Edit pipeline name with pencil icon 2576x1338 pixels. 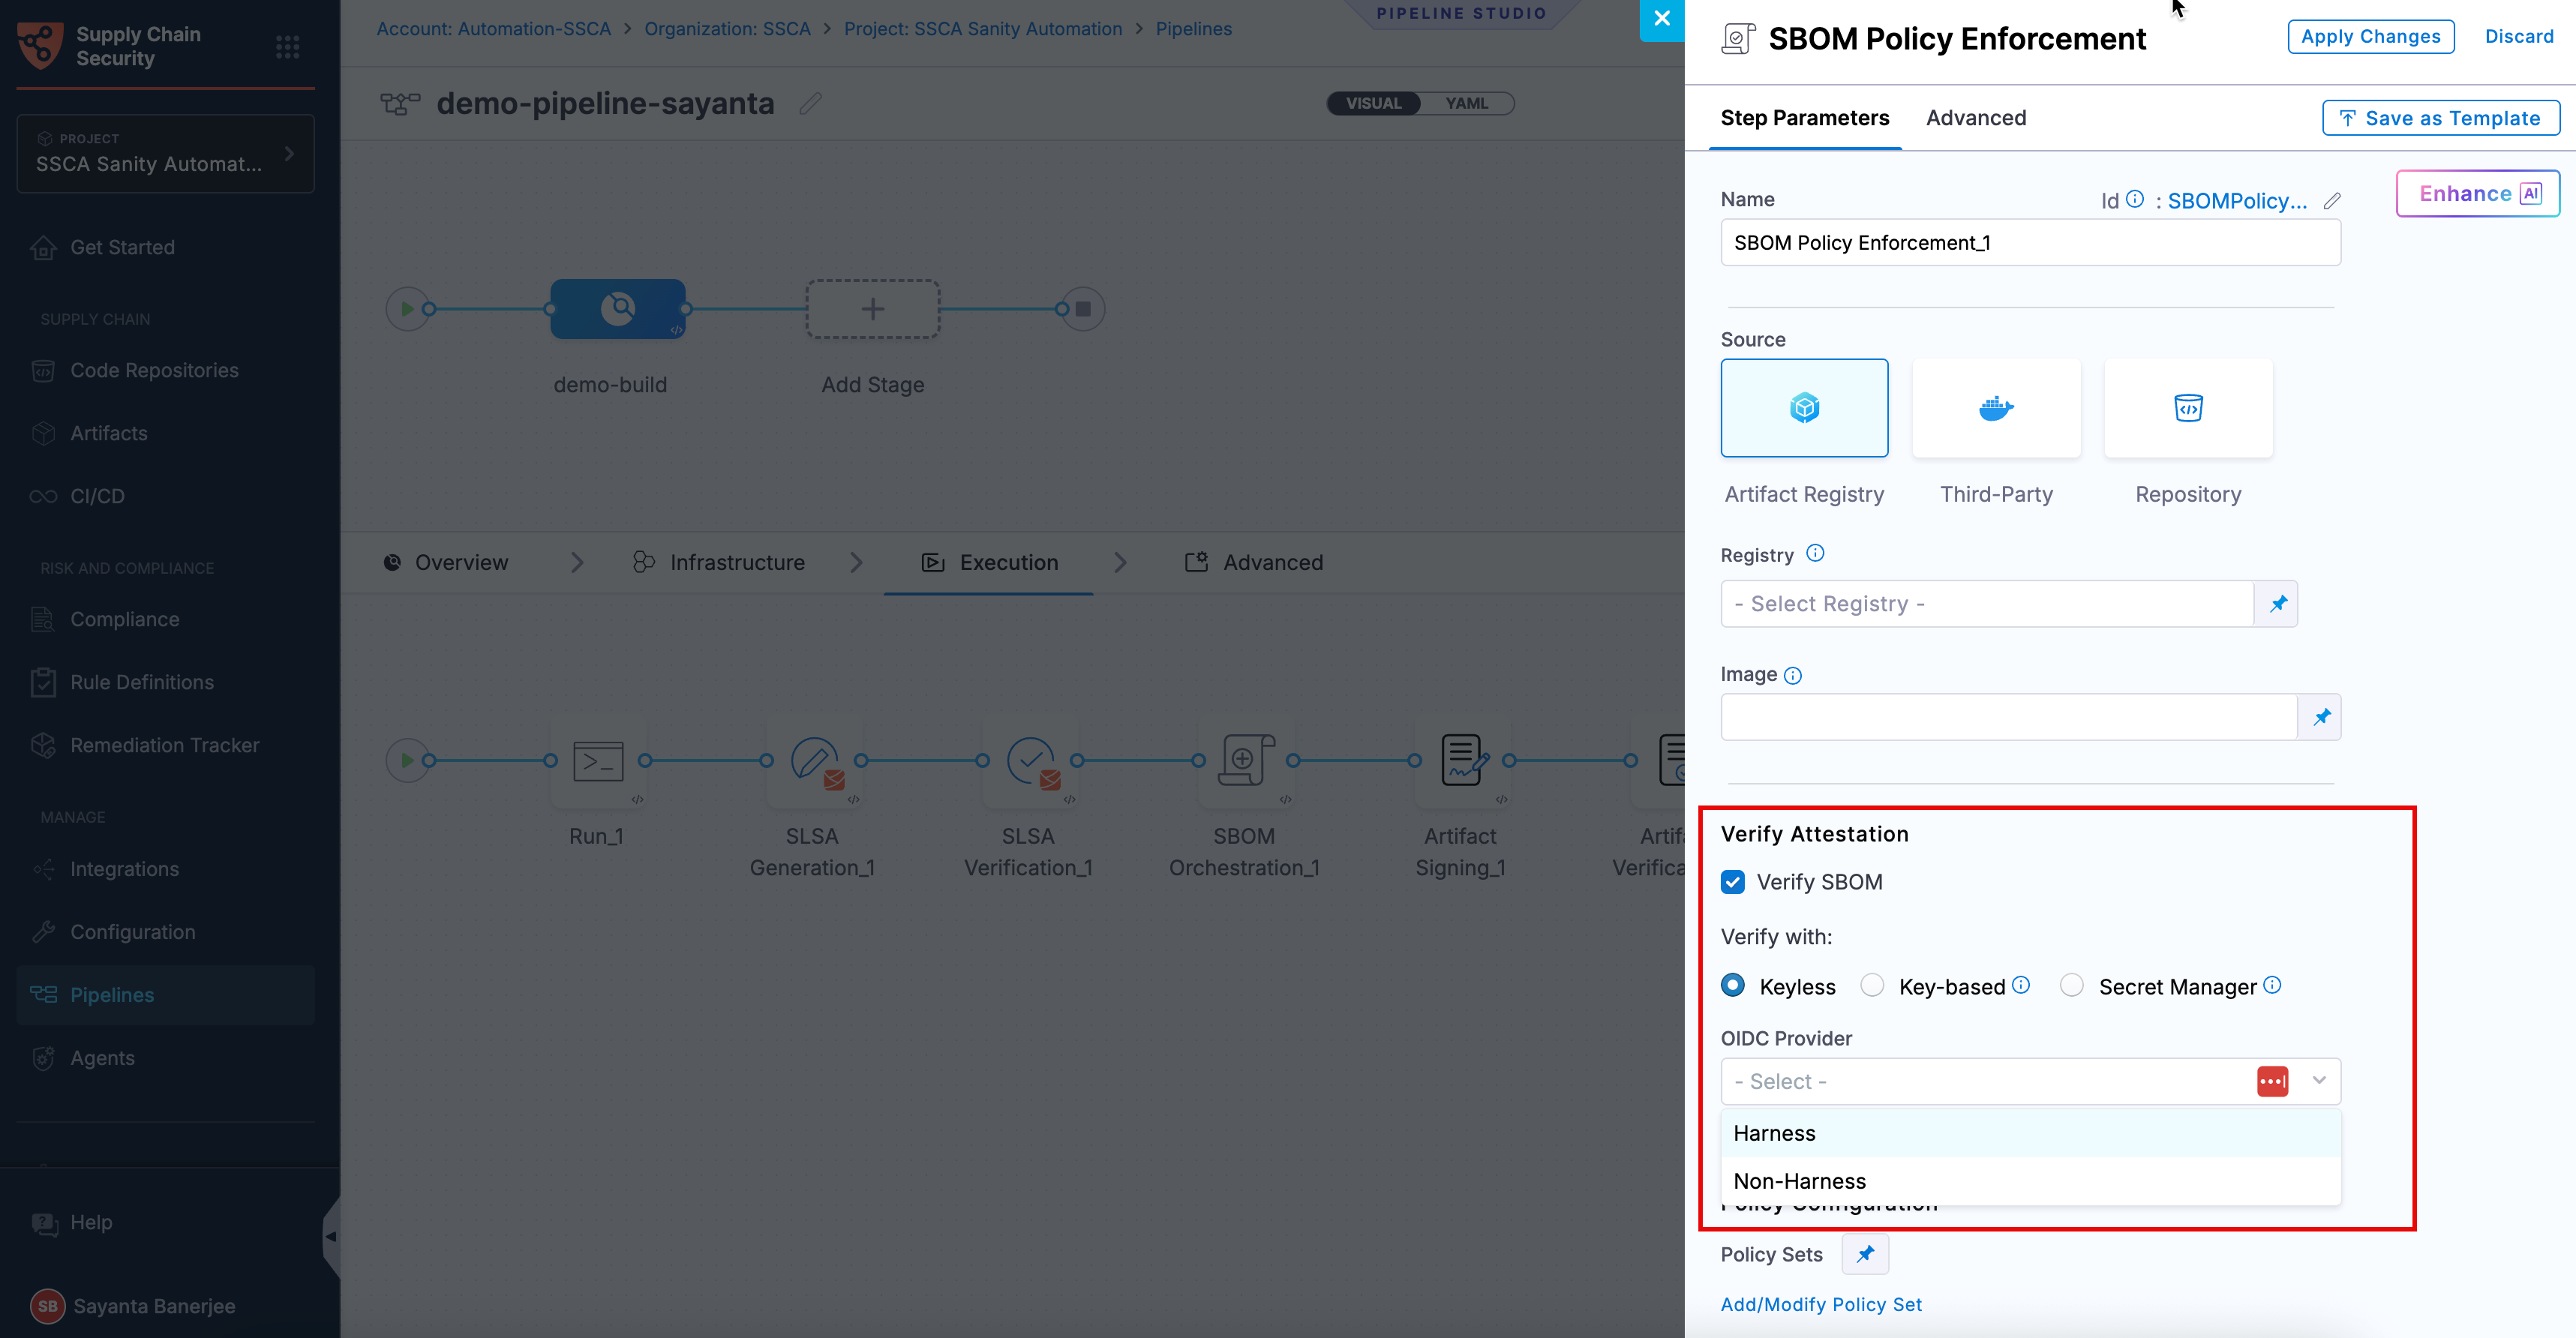[x=811, y=103]
